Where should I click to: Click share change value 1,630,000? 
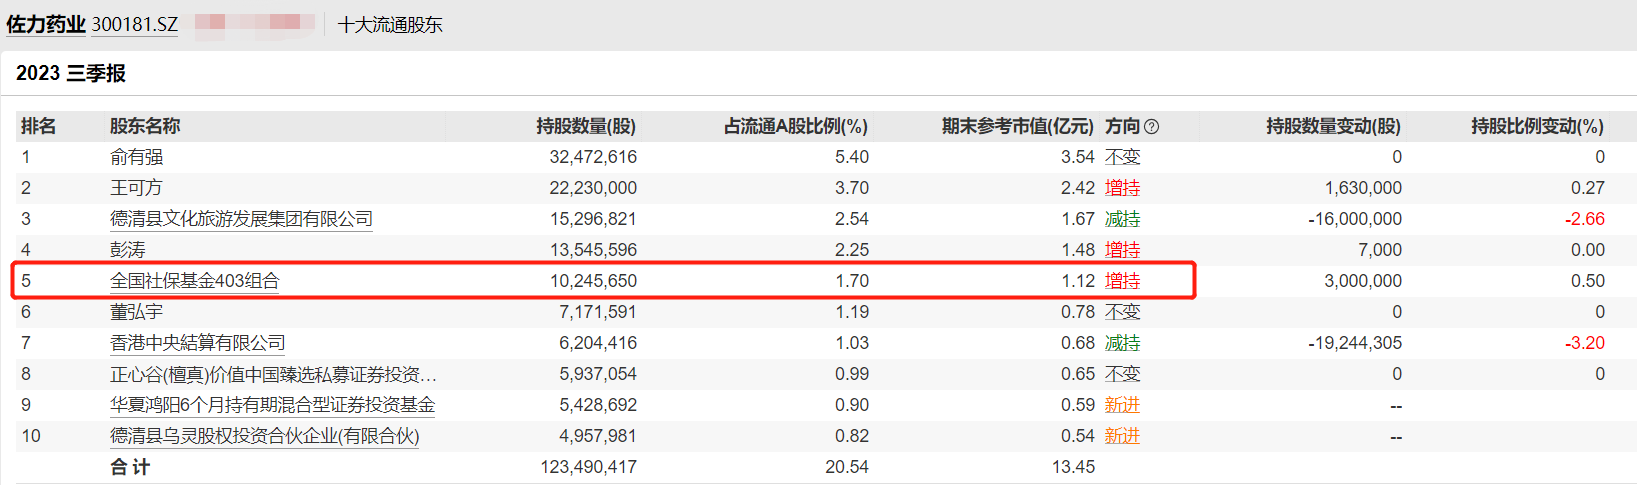click(x=1363, y=188)
